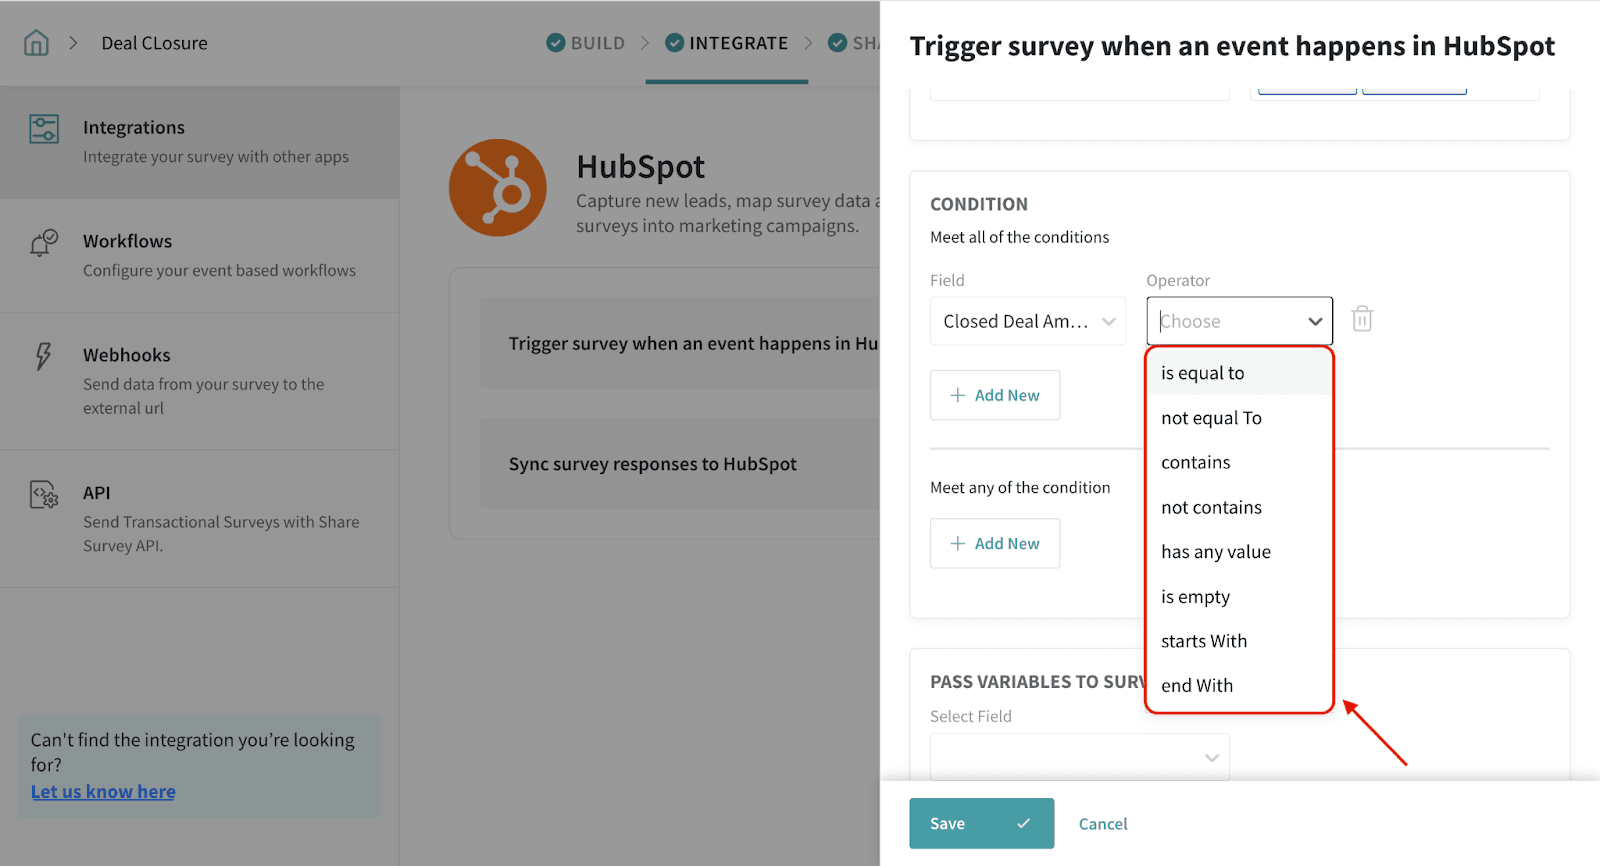Click the BUILD step checkmark icon
Image resolution: width=1600 pixels, height=866 pixels.
tap(555, 43)
